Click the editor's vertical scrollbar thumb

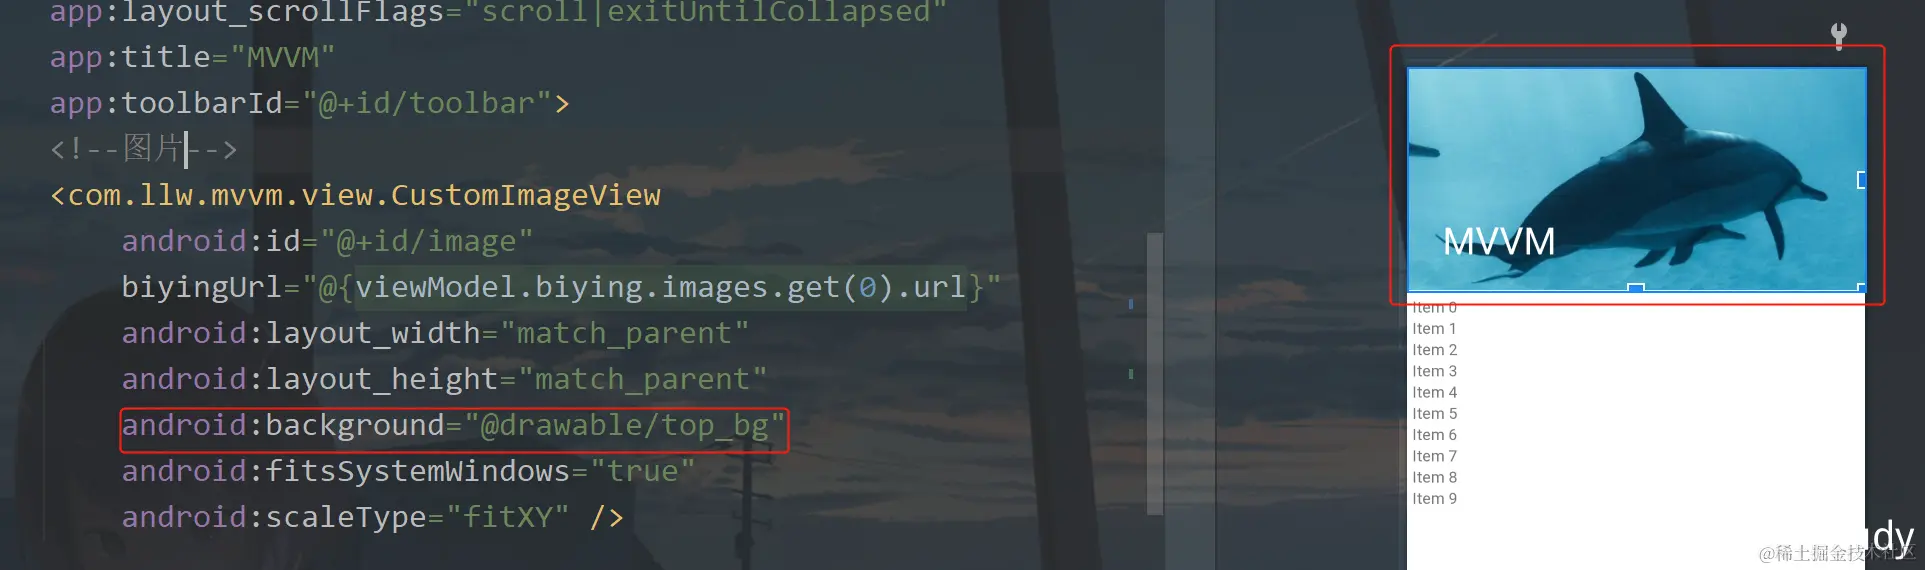(1155, 374)
